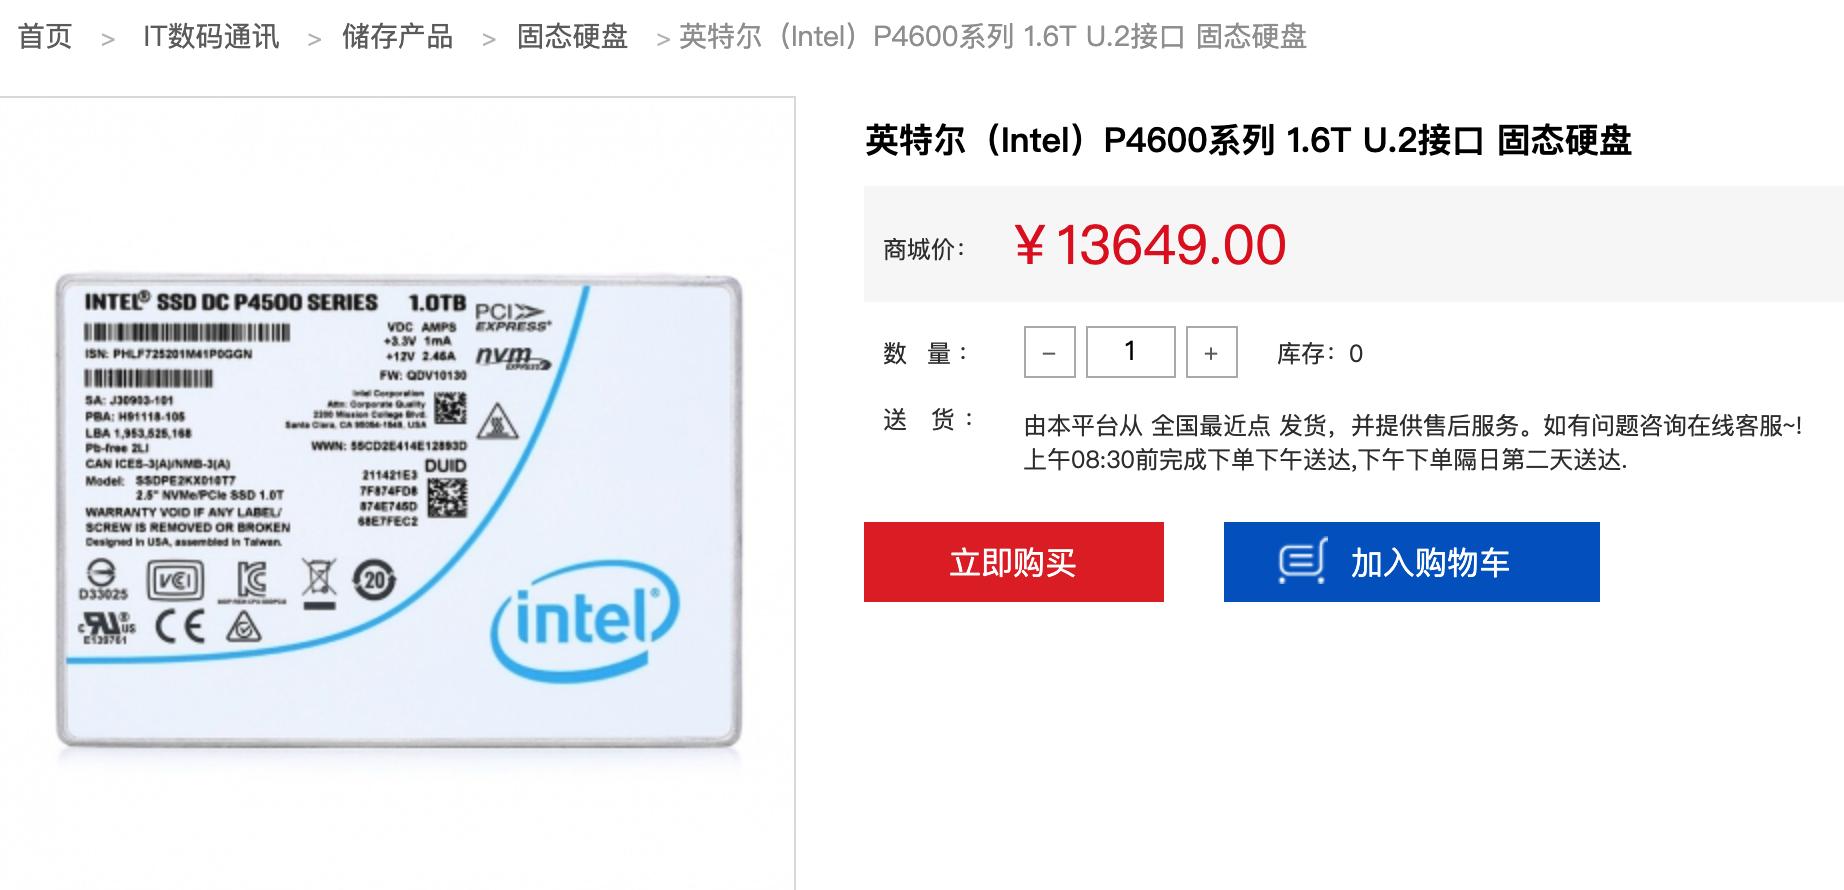Click the 立即购买 red button
The width and height of the screenshot is (1844, 890).
1013,561
